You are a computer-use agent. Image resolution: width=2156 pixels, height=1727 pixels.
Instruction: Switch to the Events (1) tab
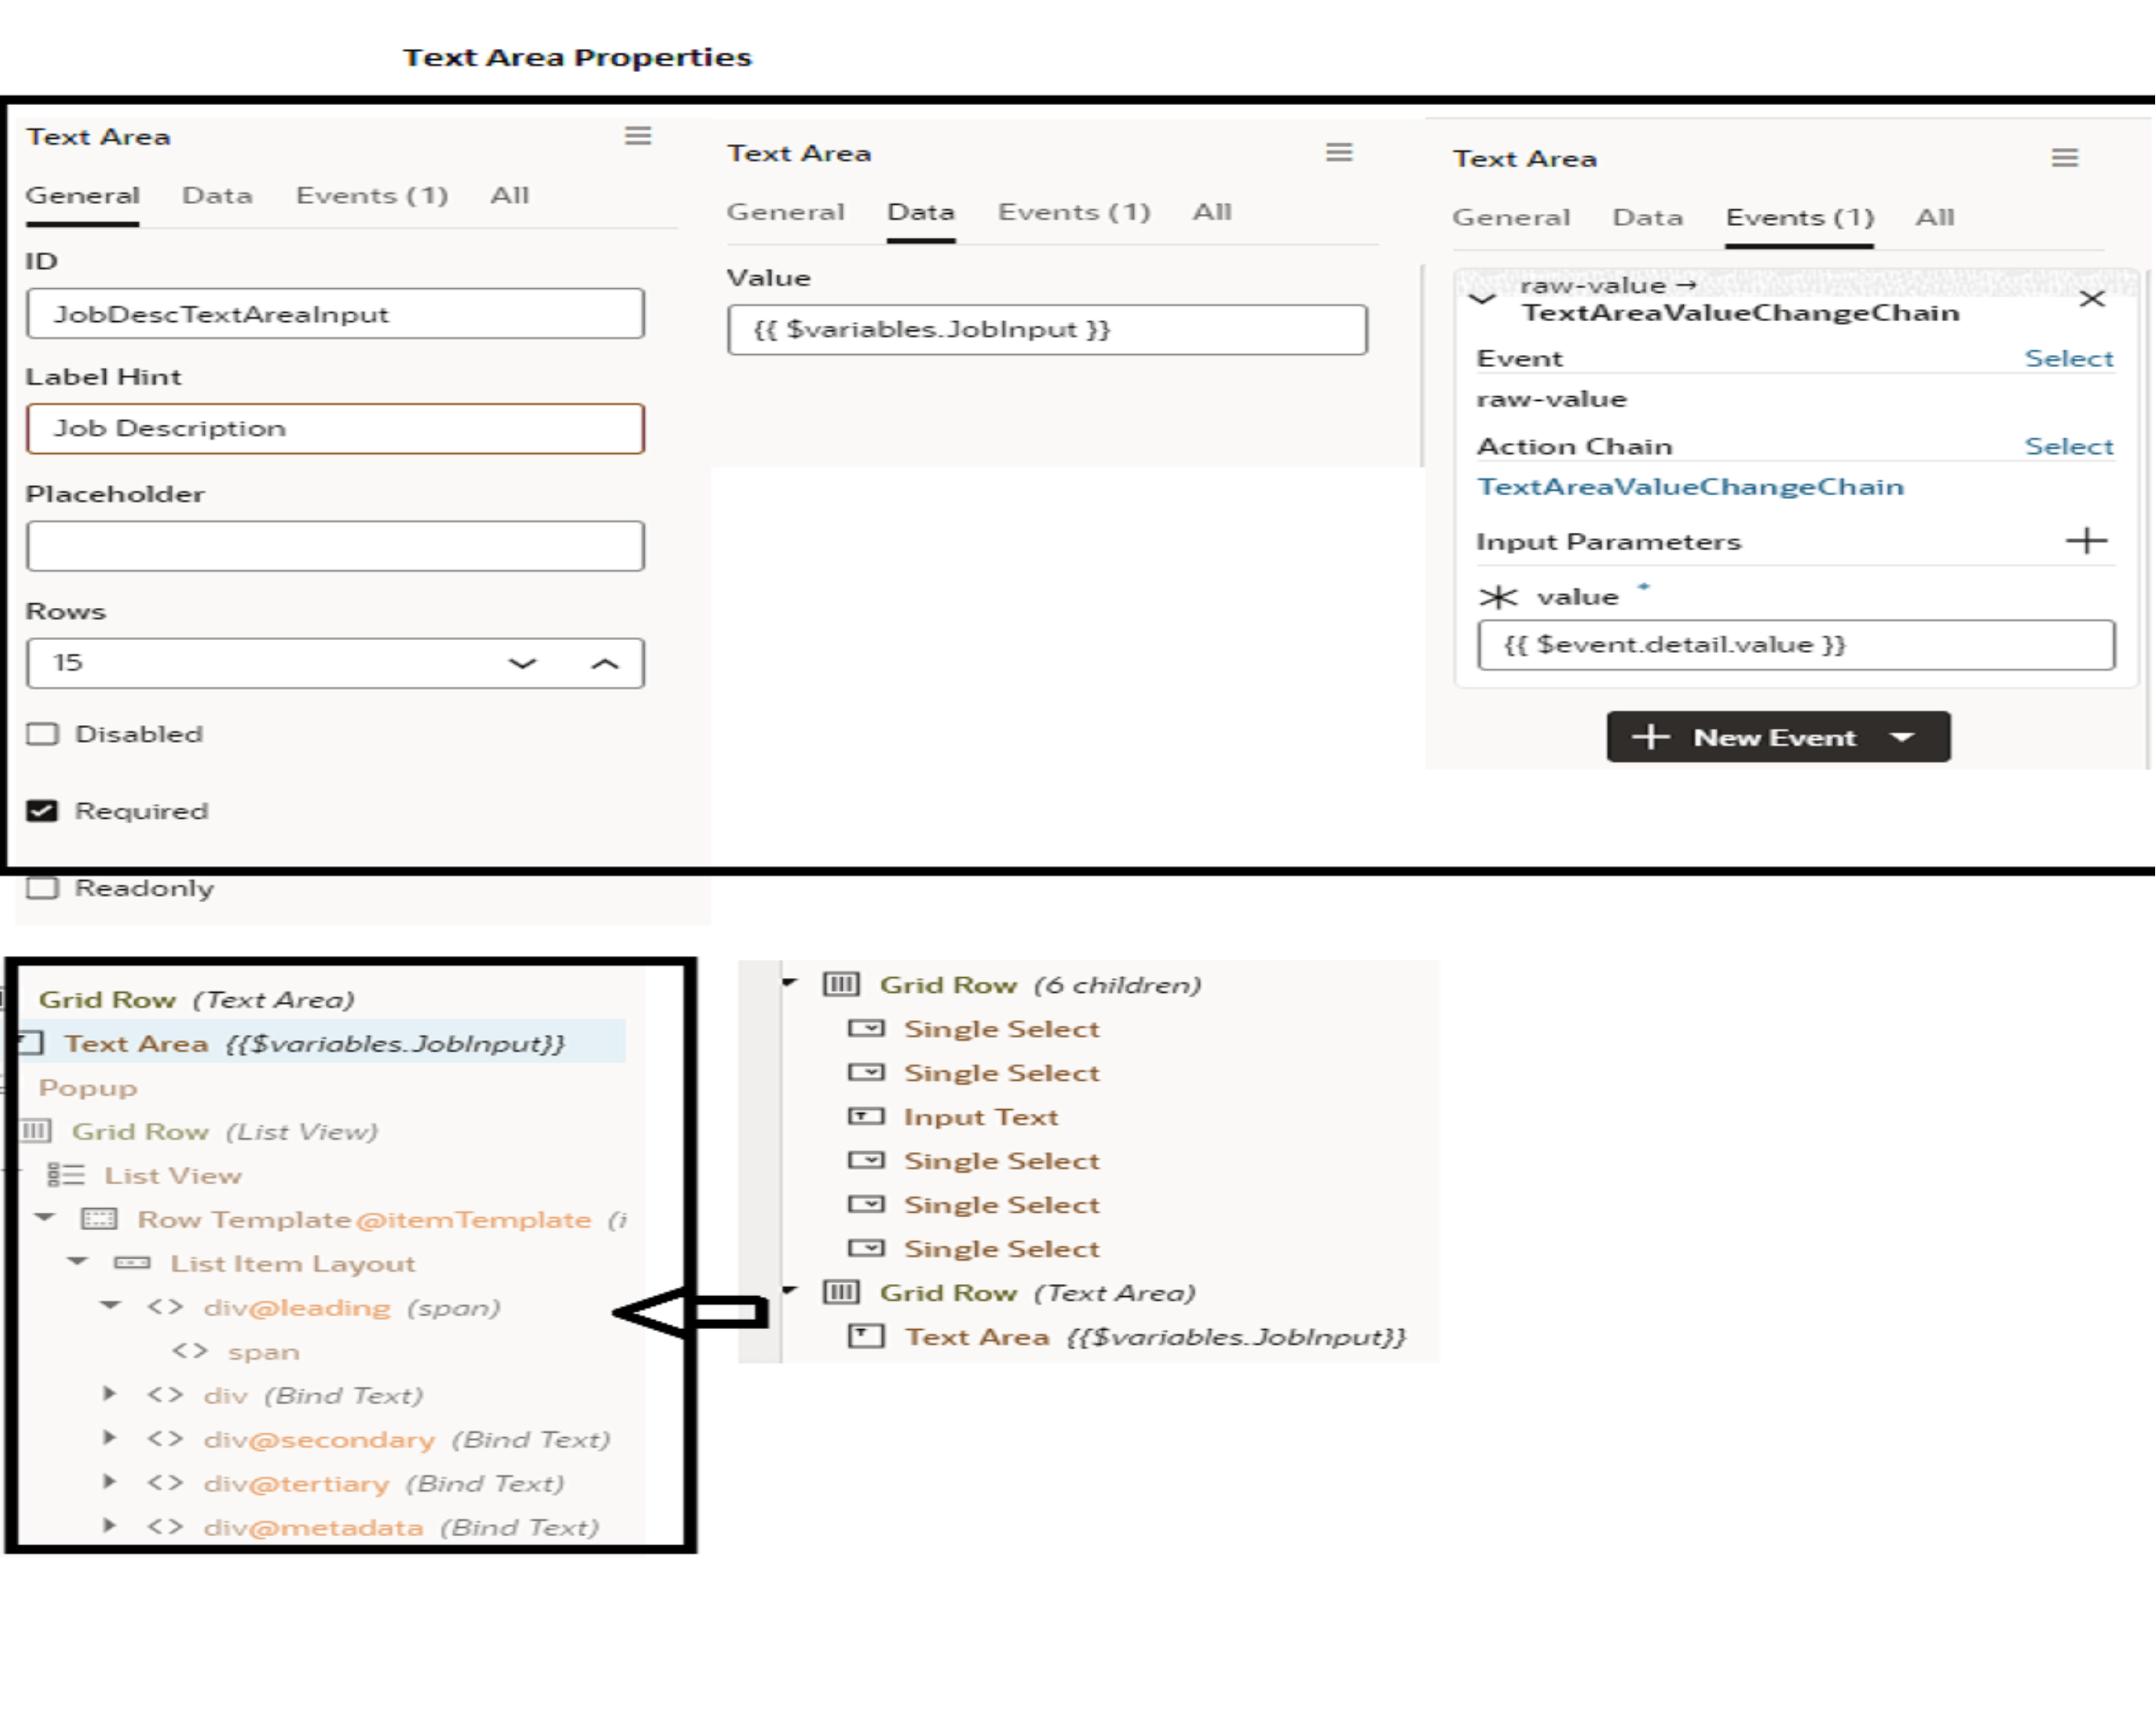coord(371,195)
